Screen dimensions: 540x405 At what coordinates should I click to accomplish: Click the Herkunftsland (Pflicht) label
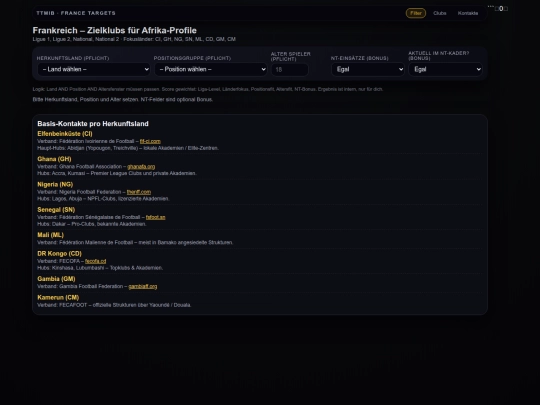point(73,58)
